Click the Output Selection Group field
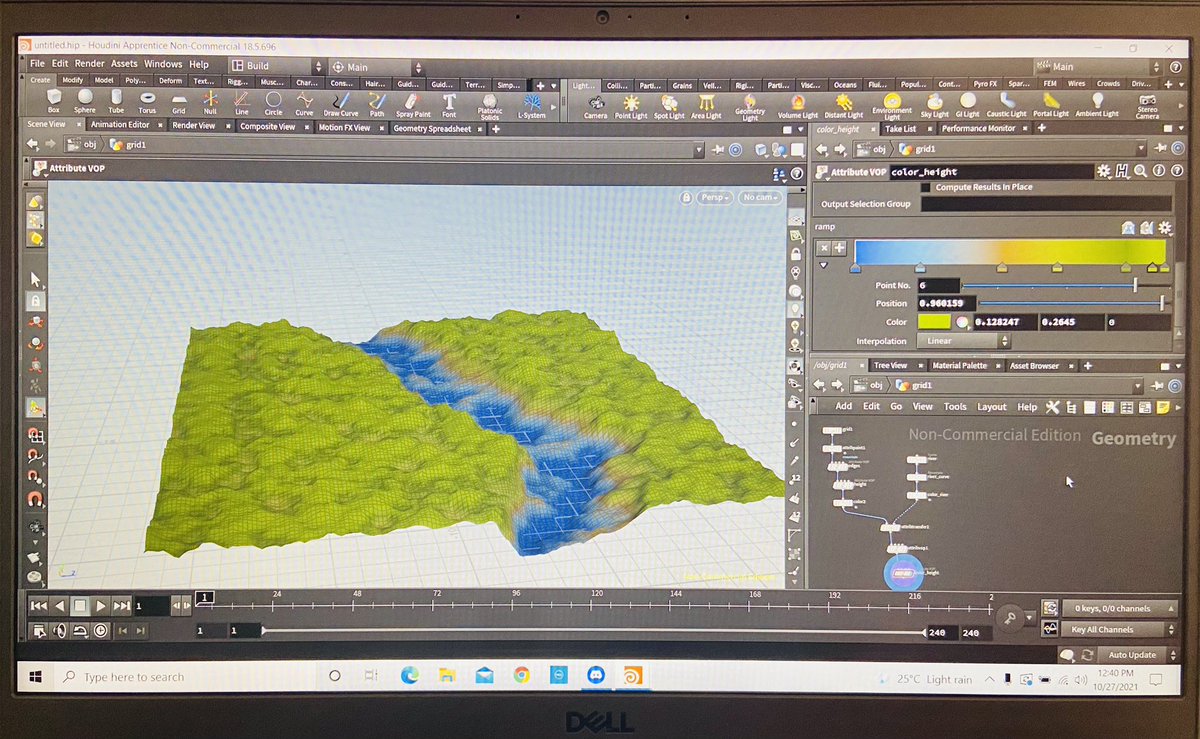 (x=1045, y=204)
